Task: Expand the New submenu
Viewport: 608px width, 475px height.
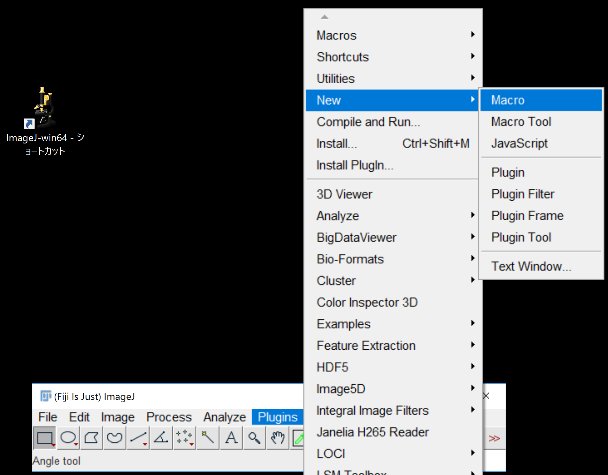Action: 392,100
